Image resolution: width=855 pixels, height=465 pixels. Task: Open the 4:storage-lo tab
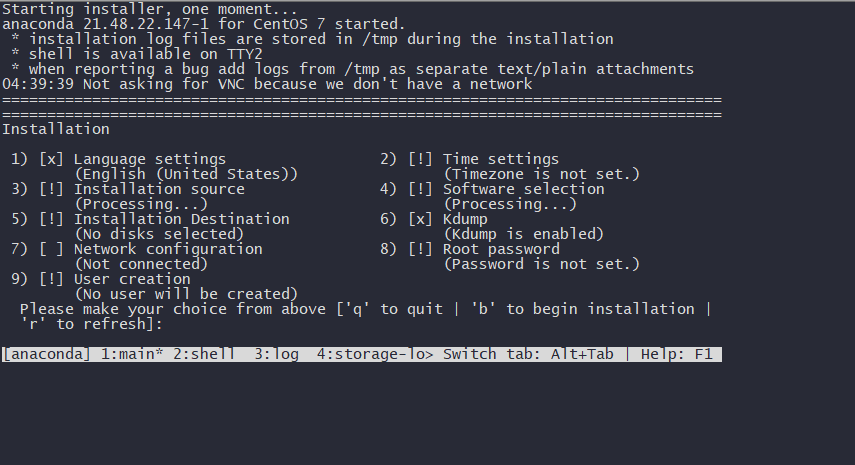tap(375, 354)
